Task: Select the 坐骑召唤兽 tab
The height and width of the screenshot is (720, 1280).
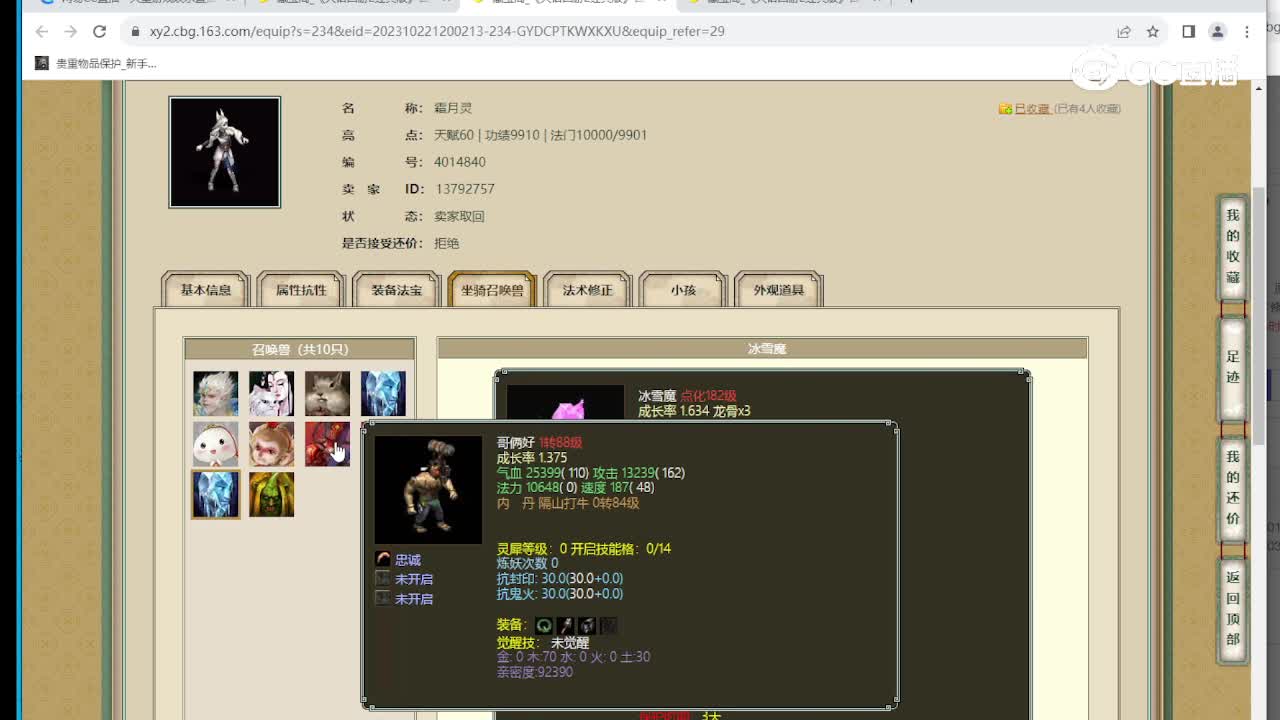Action: tap(492, 290)
